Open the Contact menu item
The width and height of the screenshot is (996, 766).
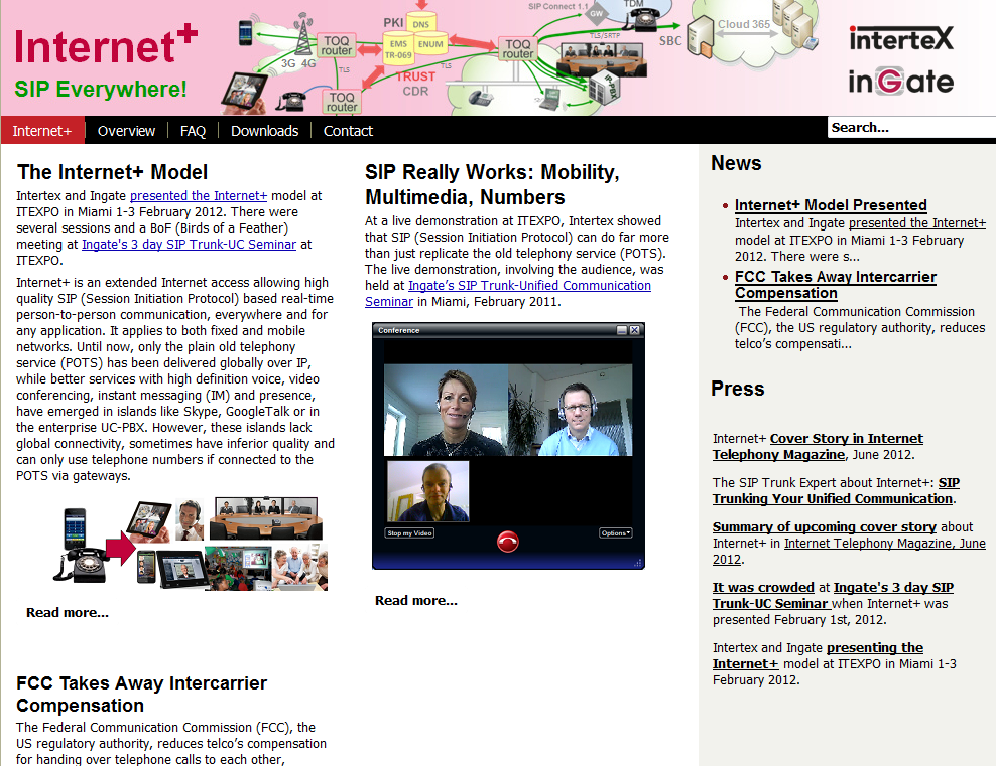click(348, 131)
